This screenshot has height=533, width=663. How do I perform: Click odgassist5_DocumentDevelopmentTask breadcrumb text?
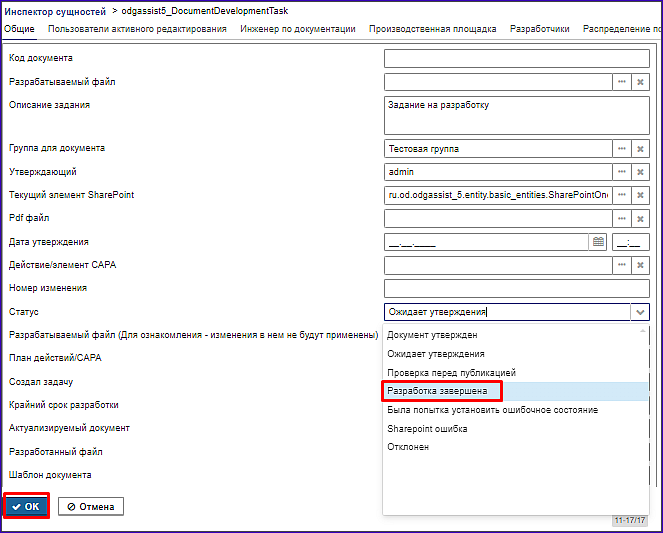pyautogui.click(x=205, y=11)
